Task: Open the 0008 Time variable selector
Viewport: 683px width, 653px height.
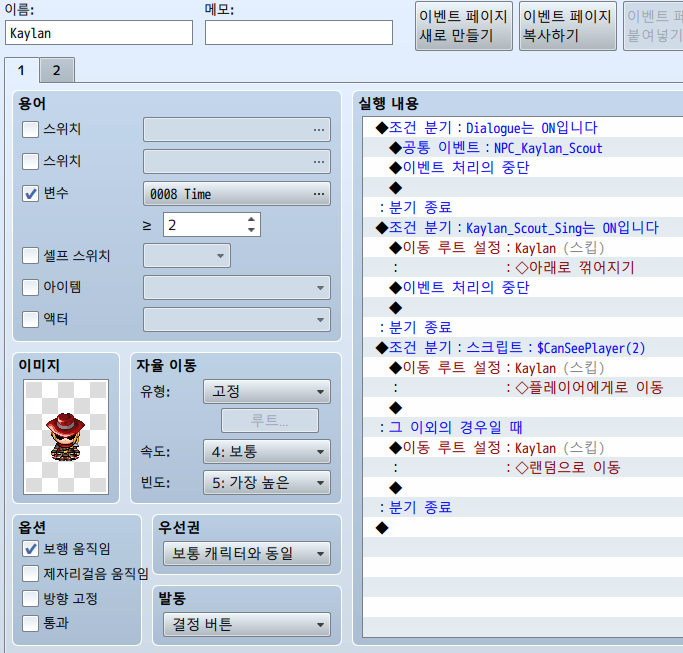Action: tap(237, 193)
